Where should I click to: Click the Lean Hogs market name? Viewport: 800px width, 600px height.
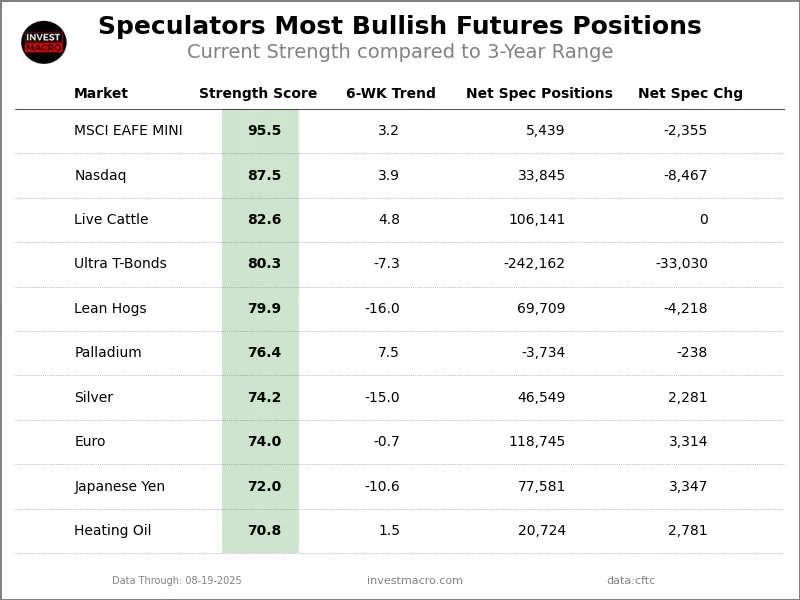[x=110, y=309]
